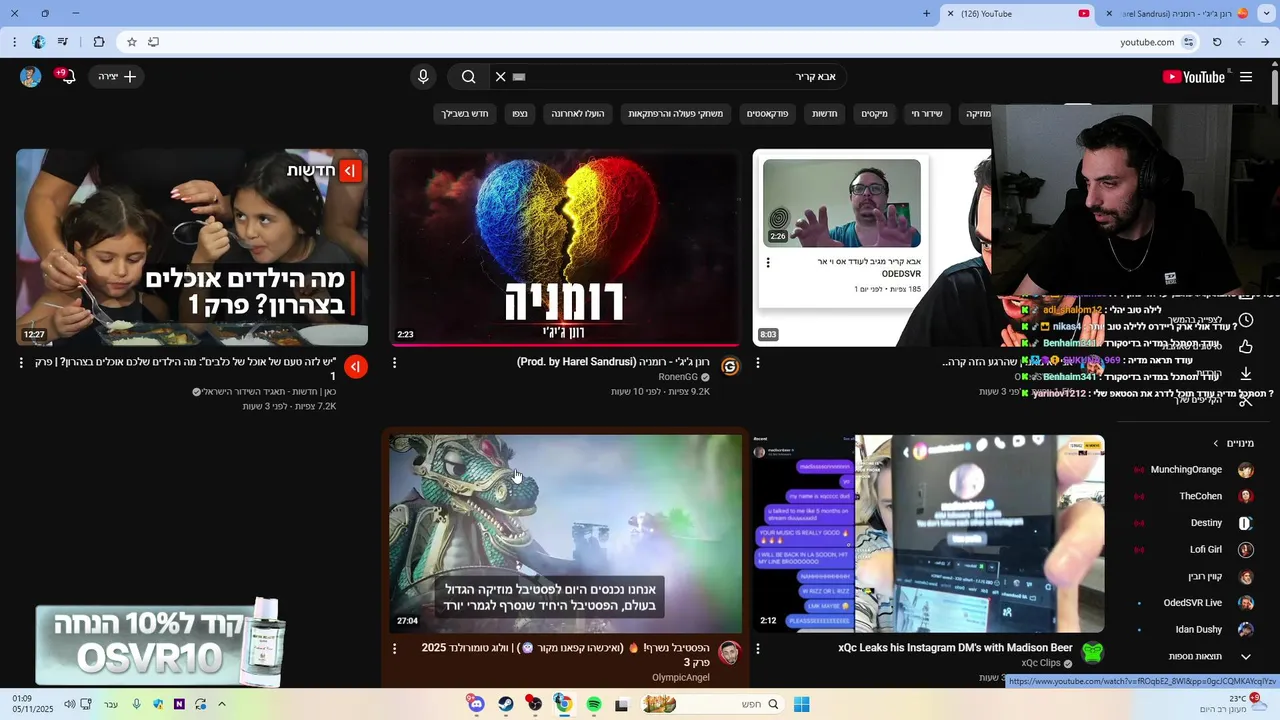
Task: Open the notifications bell
Action: [67, 76]
